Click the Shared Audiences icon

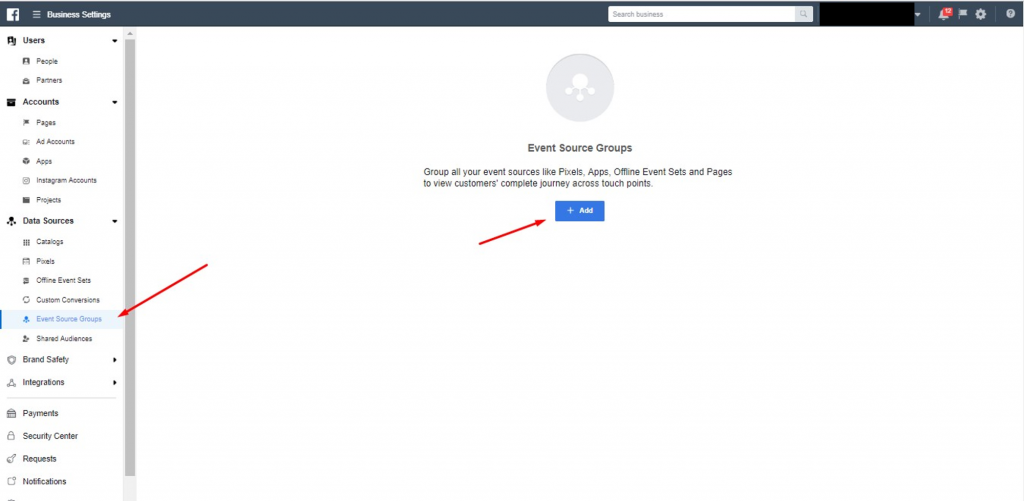pyautogui.click(x=26, y=339)
